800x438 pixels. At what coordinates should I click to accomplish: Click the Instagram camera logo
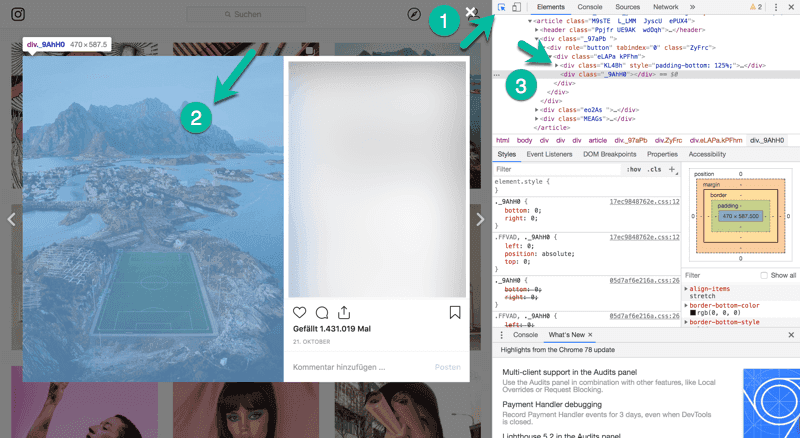pos(18,14)
